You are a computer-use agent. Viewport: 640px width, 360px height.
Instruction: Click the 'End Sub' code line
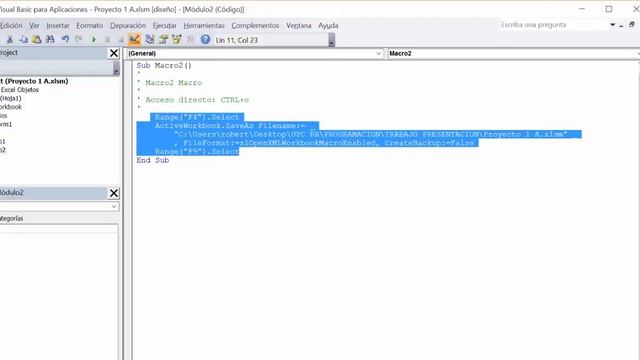[153, 160]
